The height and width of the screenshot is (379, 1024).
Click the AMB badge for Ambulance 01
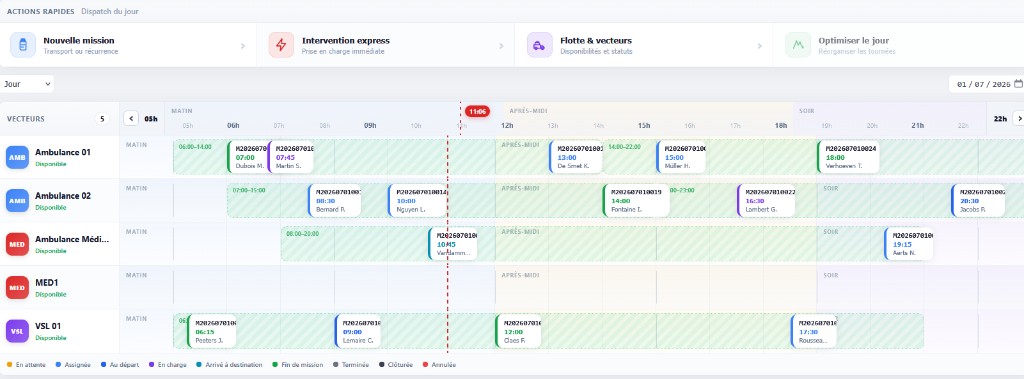click(18, 157)
